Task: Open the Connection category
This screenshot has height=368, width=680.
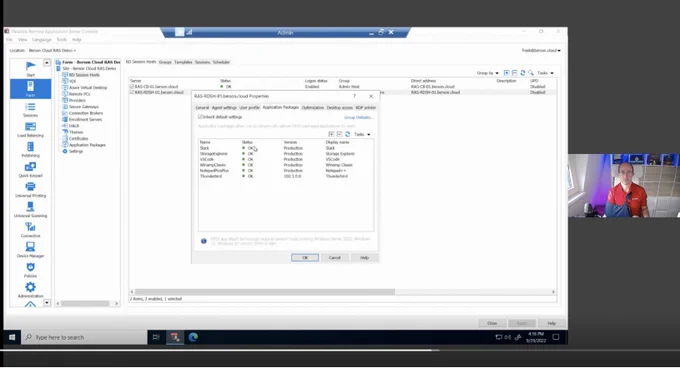Action: coord(30,229)
